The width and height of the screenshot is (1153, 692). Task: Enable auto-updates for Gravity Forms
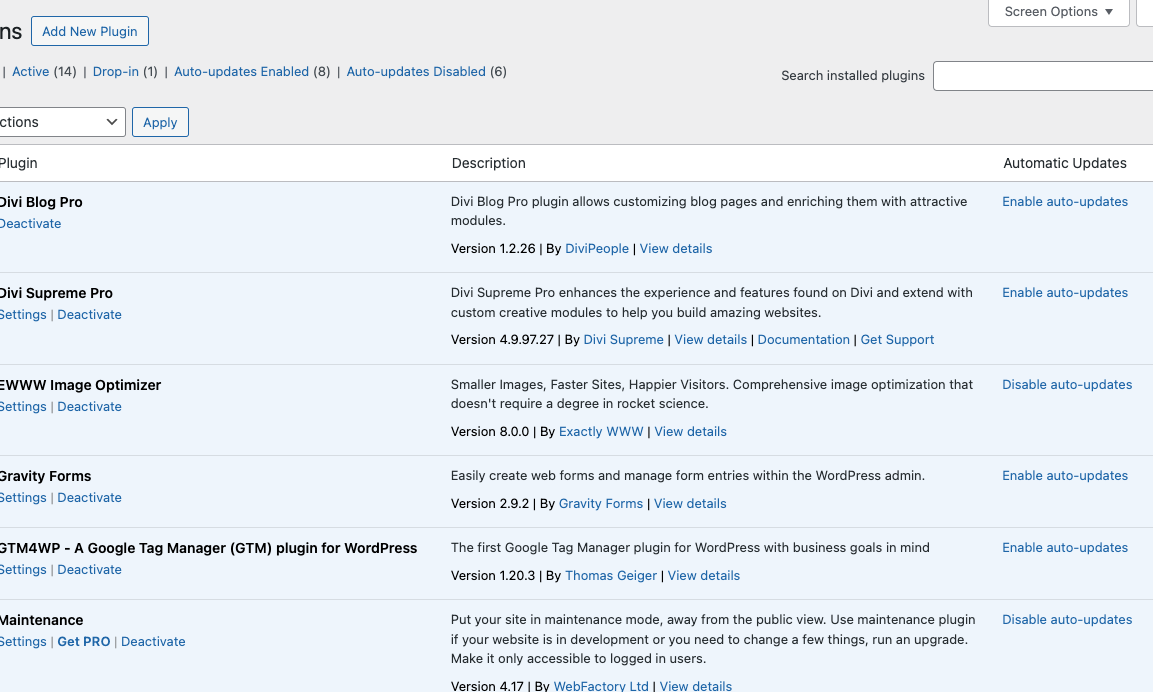coord(1065,476)
